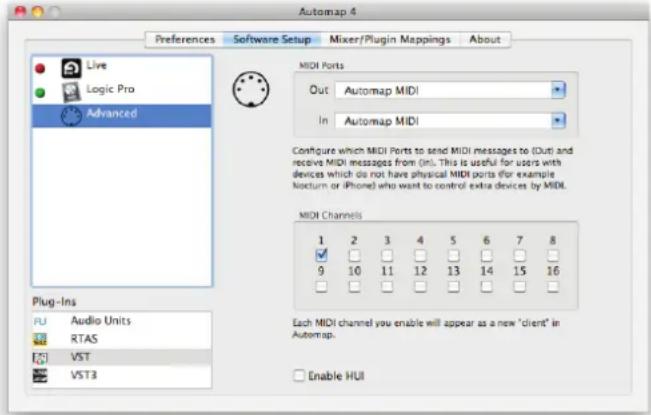Image resolution: width=651 pixels, height=415 pixels.
Task: Enable MIDI channel 13 checkbox
Action: point(453,286)
